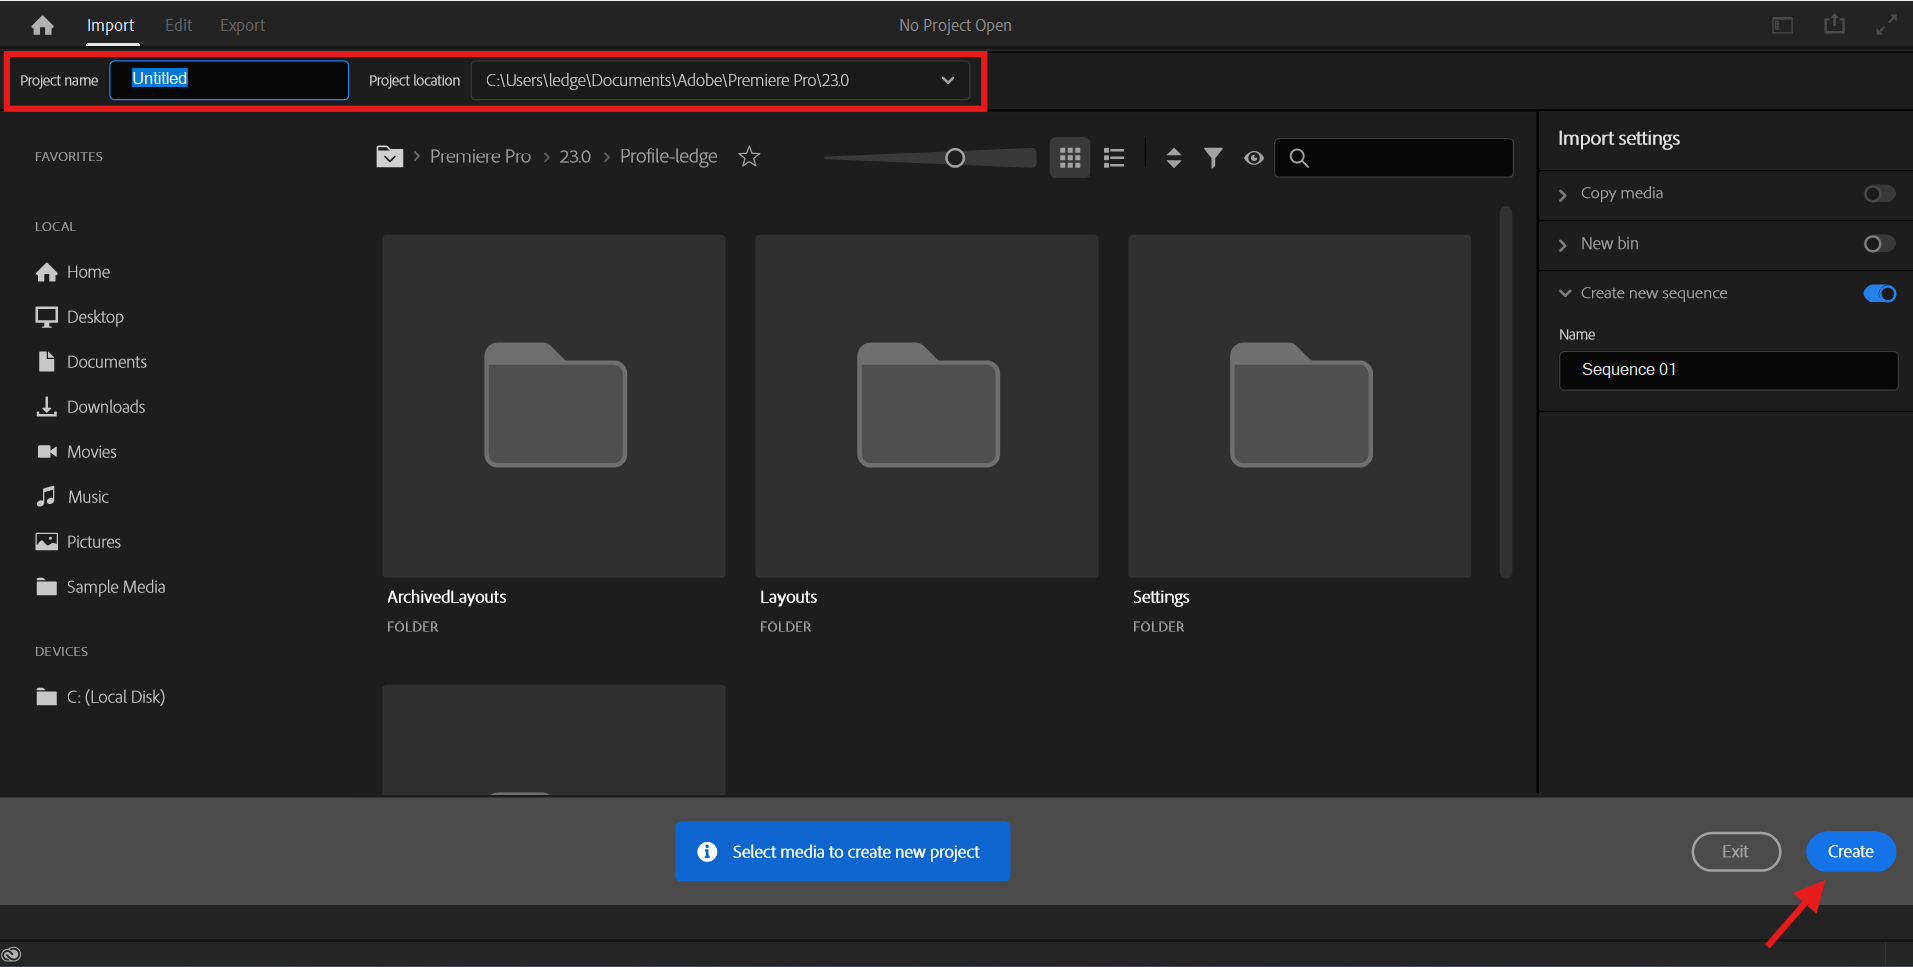Image resolution: width=1913 pixels, height=967 pixels.
Task: Click the Create button
Action: pyautogui.click(x=1849, y=851)
